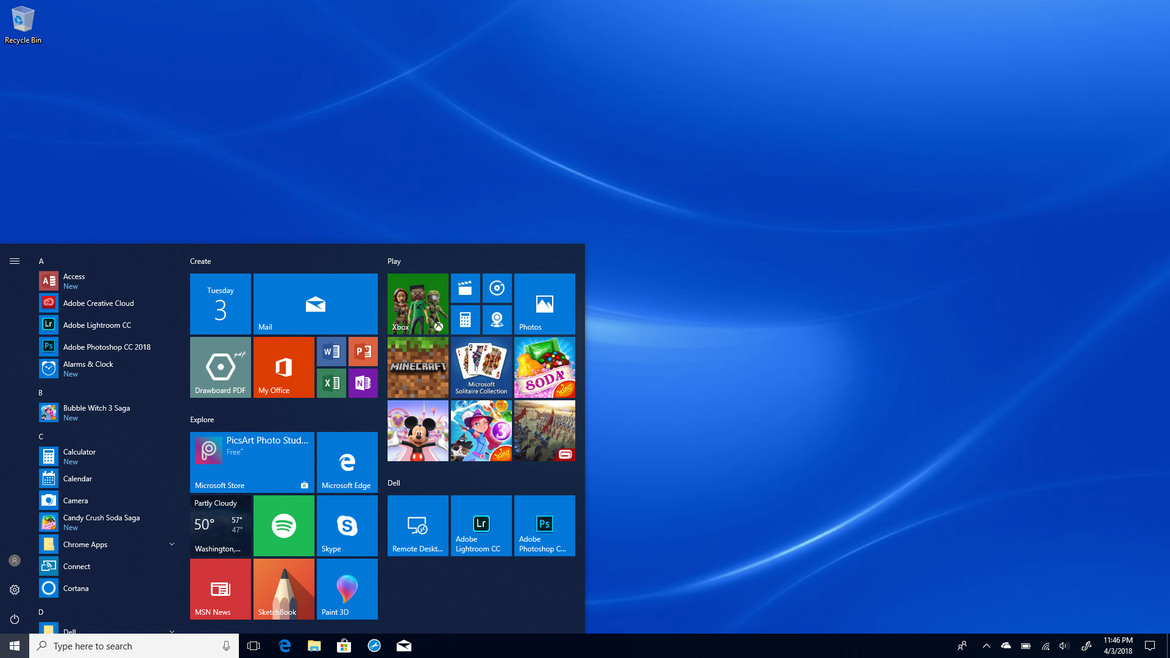Open the Adobe Lightroom CC tile in Dell group
Viewport: 1170px width, 658px height.
(x=481, y=526)
